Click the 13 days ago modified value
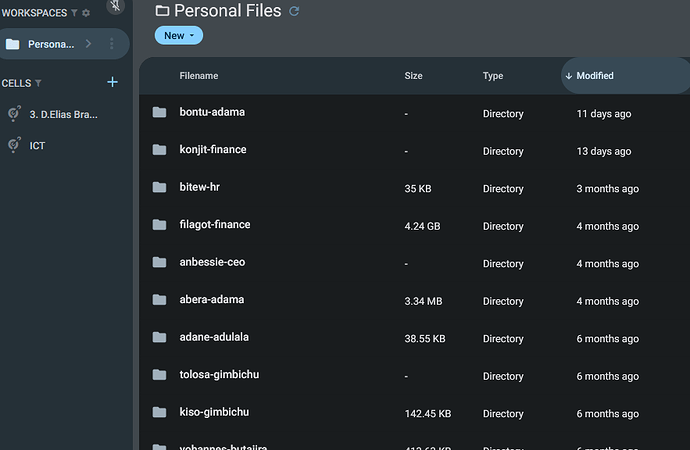The height and width of the screenshot is (450, 690). coord(604,151)
